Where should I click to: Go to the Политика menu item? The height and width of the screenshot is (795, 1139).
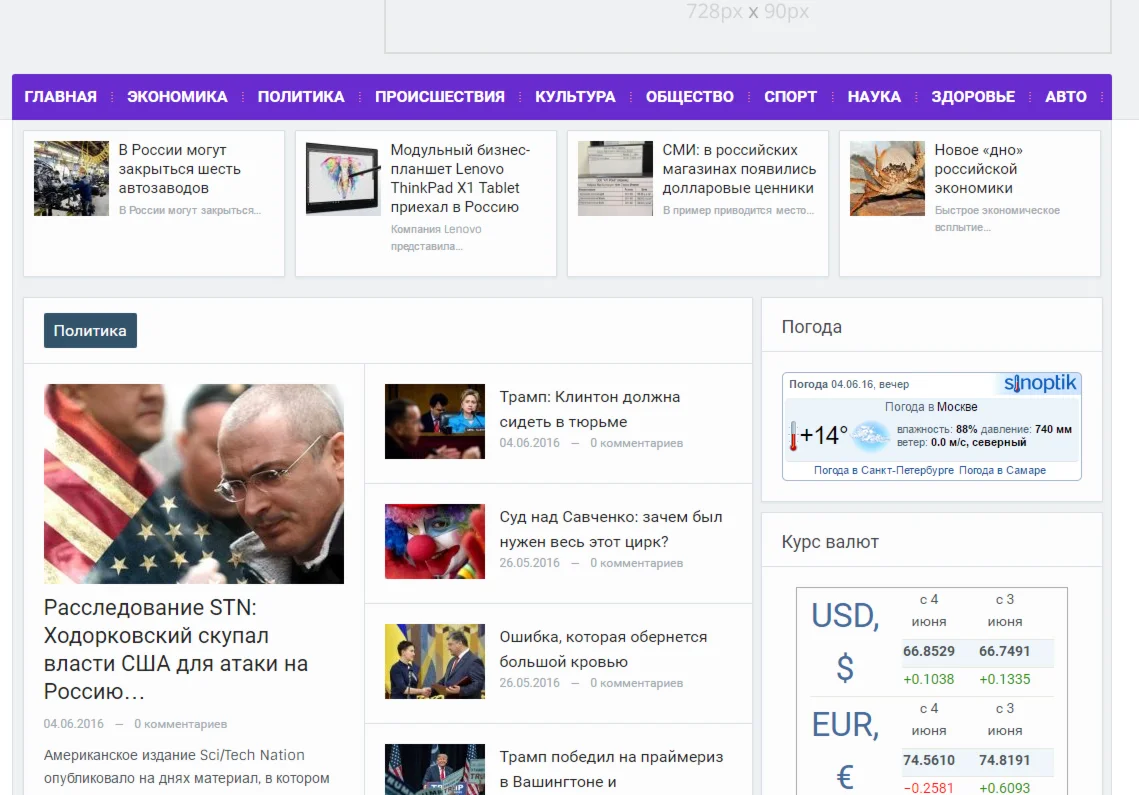point(301,97)
